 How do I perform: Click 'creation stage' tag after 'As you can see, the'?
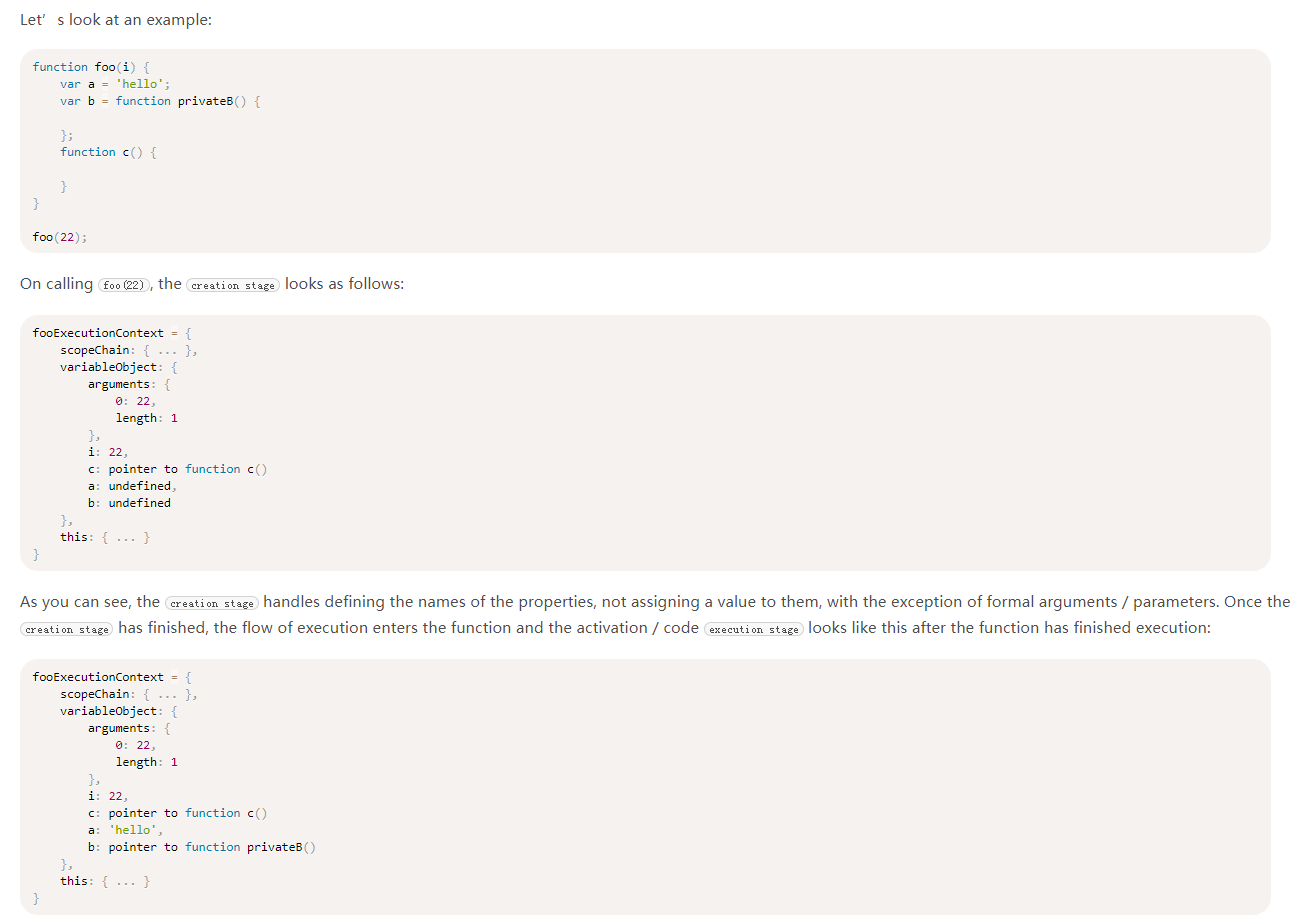(x=212, y=603)
